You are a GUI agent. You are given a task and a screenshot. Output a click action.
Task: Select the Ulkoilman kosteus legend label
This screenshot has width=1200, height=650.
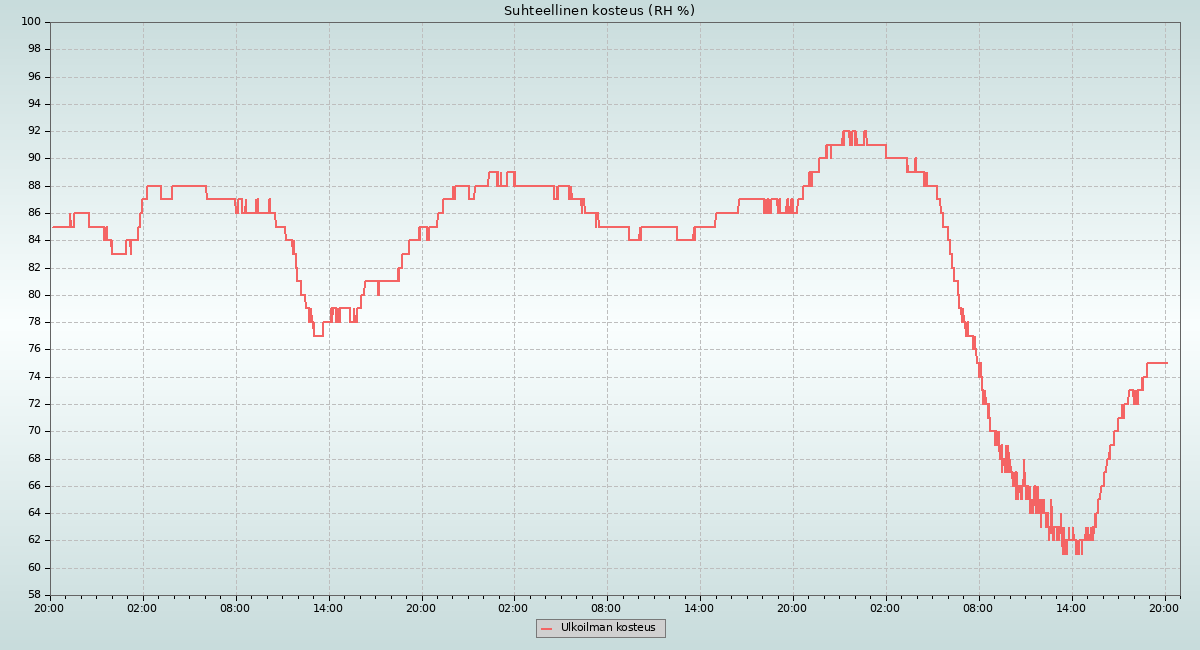pyautogui.click(x=608, y=628)
